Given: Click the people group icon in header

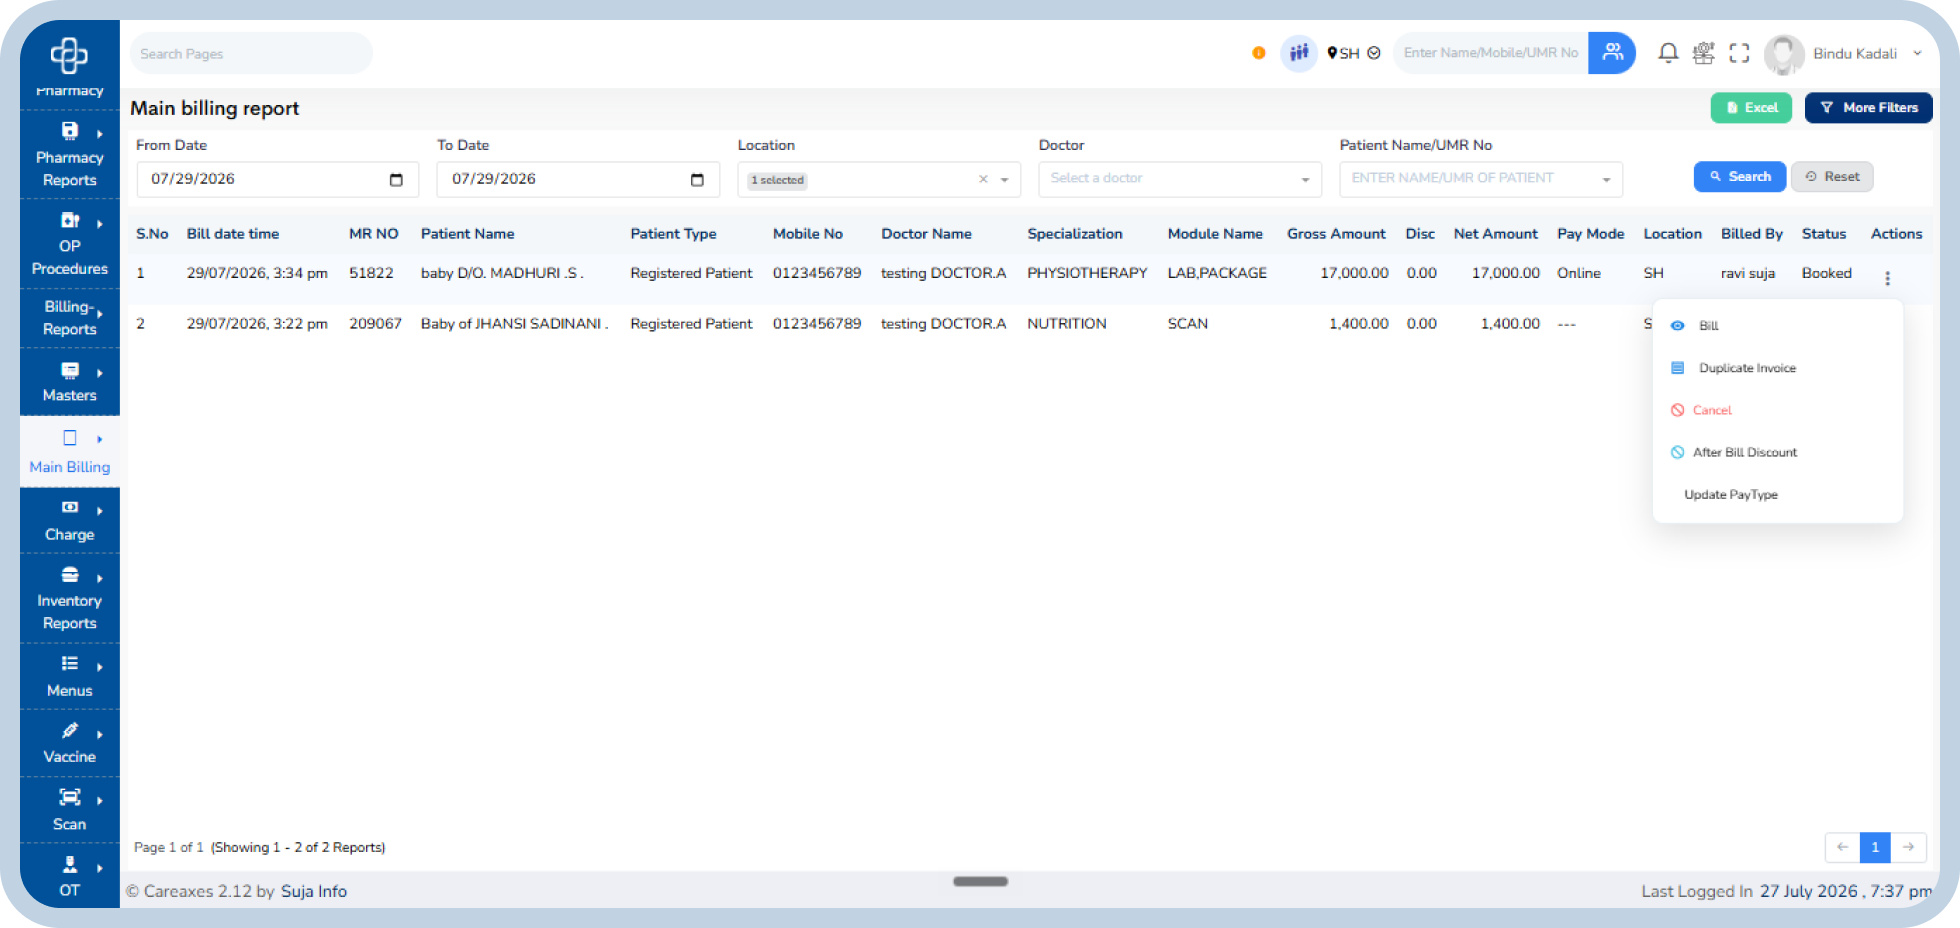Looking at the screenshot, I should 1299,53.
